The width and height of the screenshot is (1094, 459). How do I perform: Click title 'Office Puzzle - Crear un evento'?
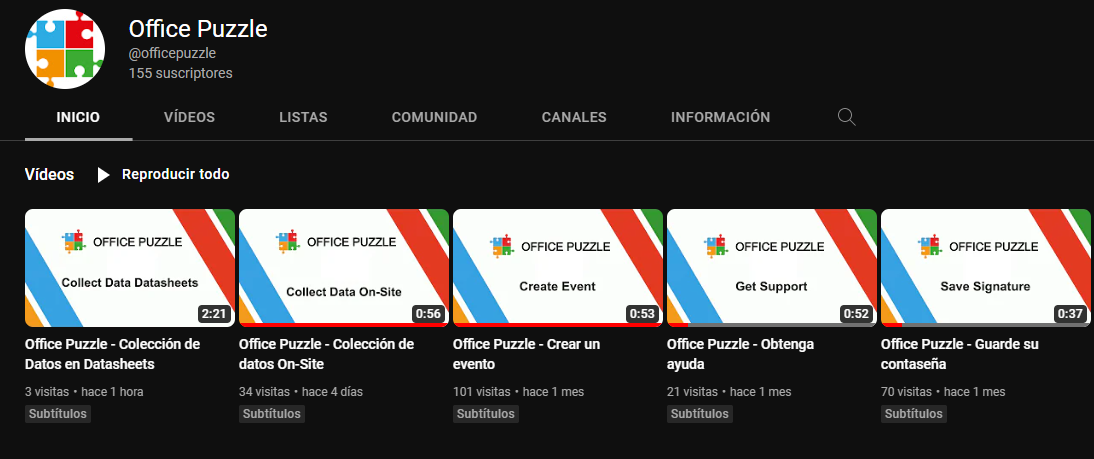point(527,354)
